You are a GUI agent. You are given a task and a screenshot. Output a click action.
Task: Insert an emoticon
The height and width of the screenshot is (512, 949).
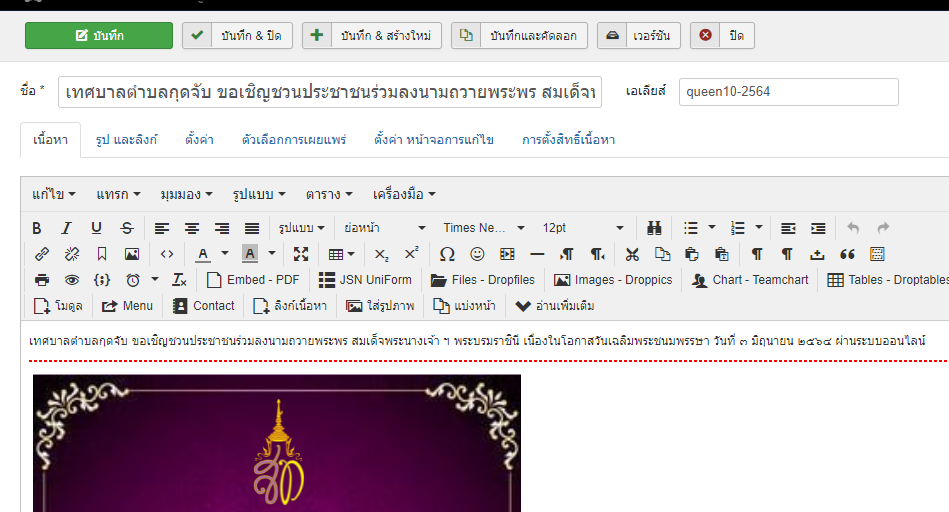(x=478, y=254)
